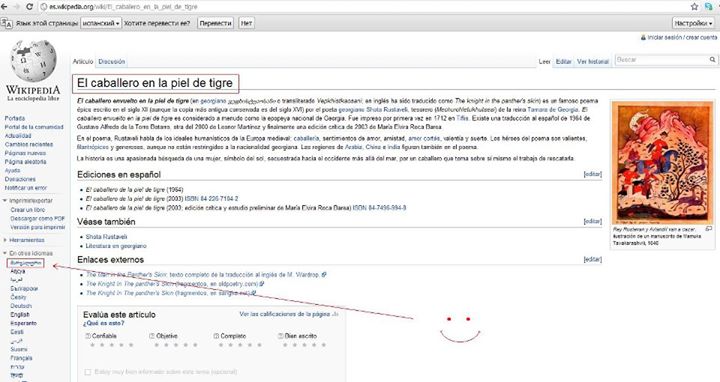This screenshot has height=382, width=720.
Task: Open the Tamara de Georgia link
Action: point(553,110)
